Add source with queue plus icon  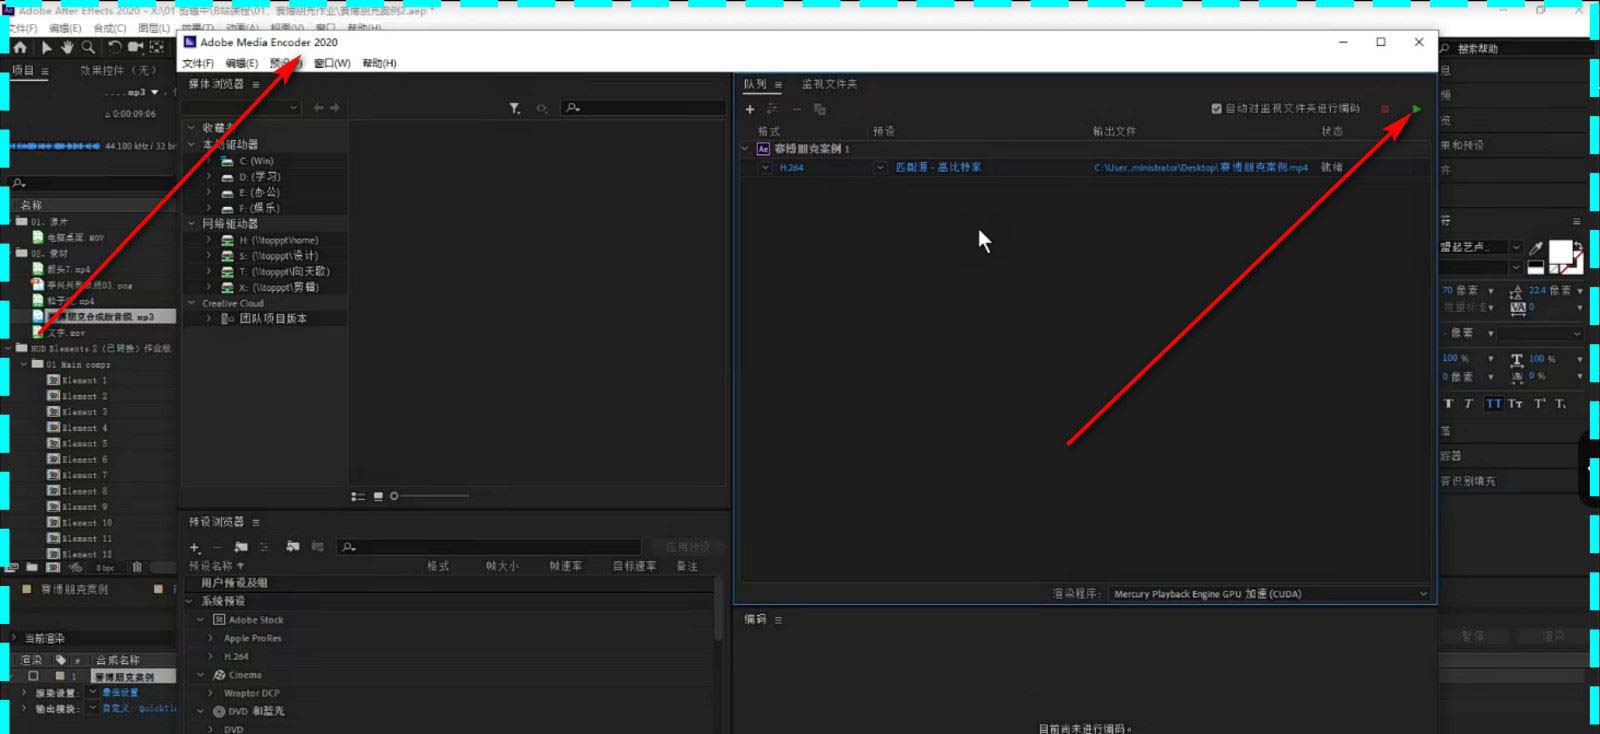(750, 109)
